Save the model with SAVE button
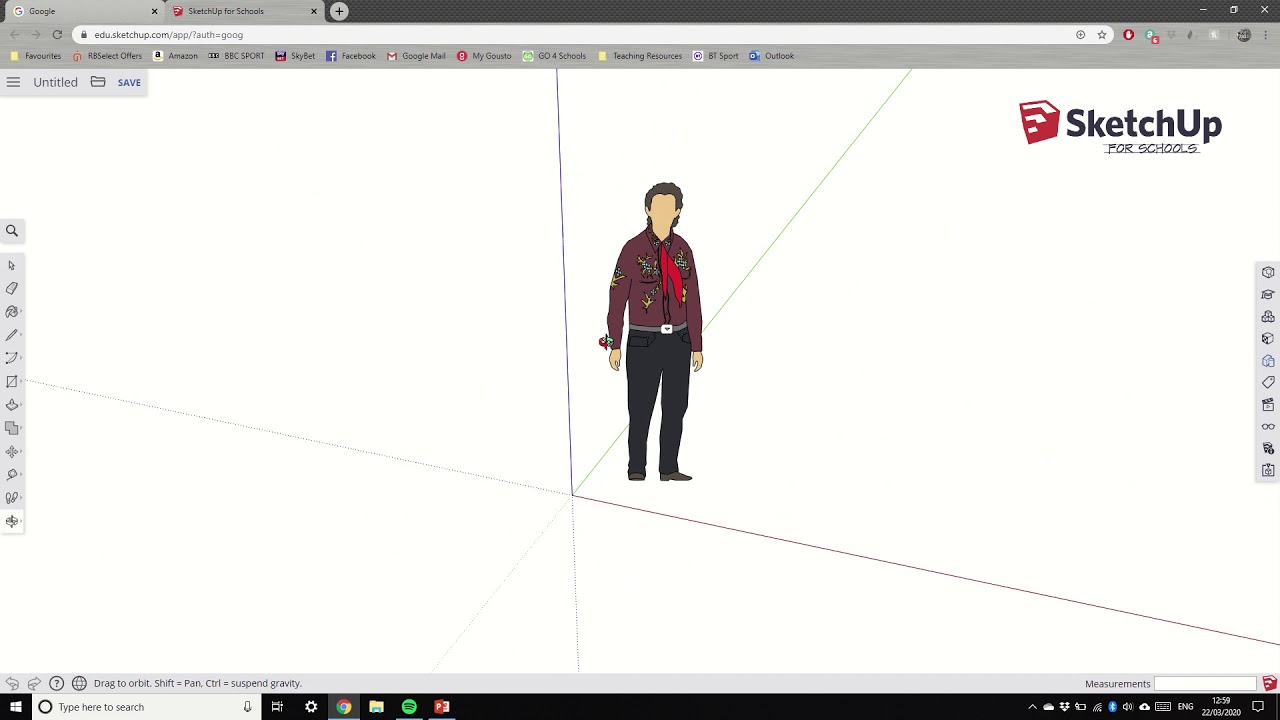This screenshot has width=1280, height=720. point(129,83)
